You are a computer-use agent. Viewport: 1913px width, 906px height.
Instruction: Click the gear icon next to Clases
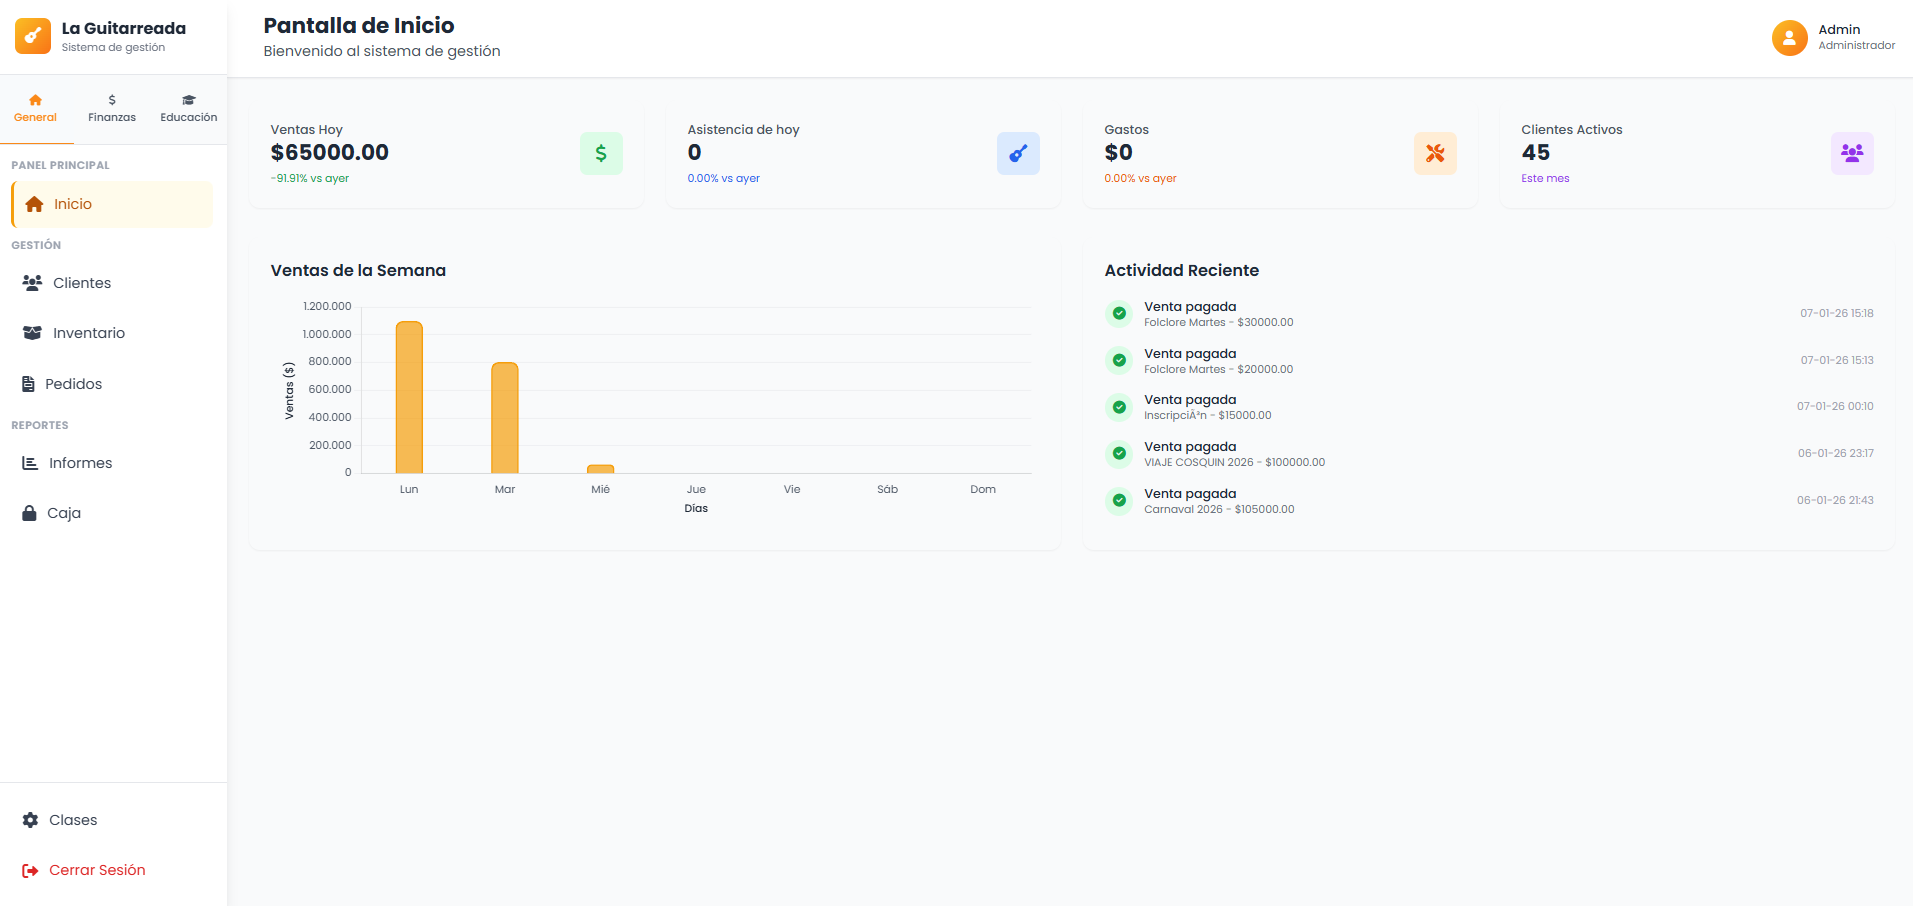(x=31, y=820)
